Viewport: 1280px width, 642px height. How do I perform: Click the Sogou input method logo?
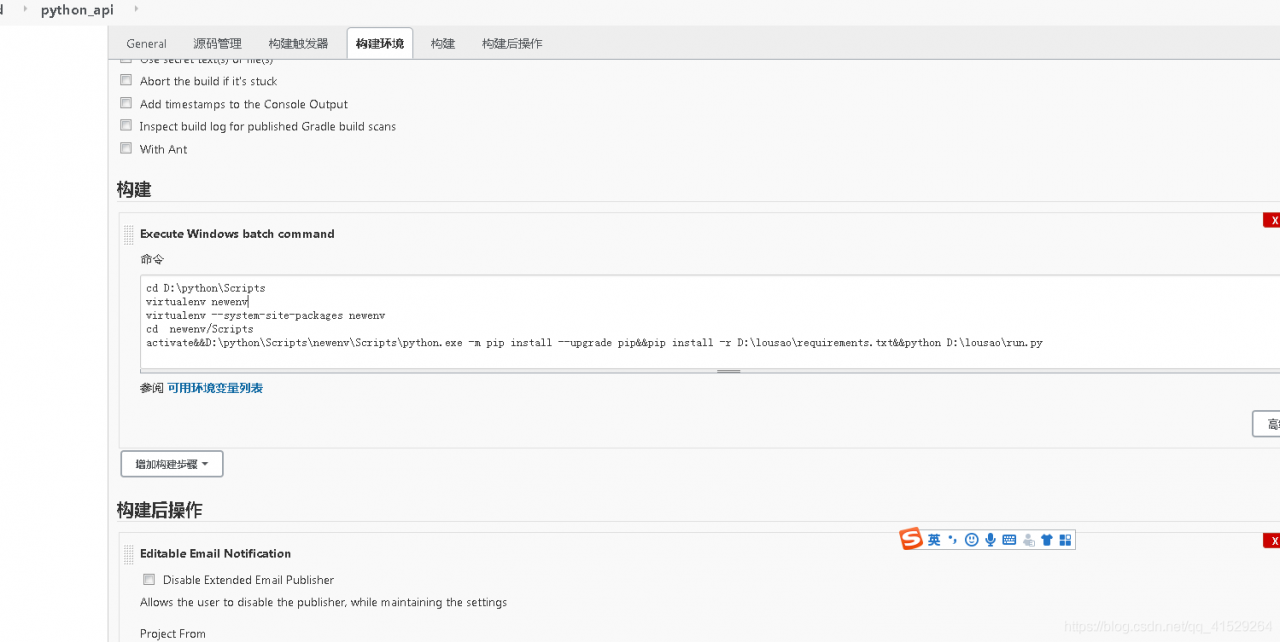[x=911, y=540]
